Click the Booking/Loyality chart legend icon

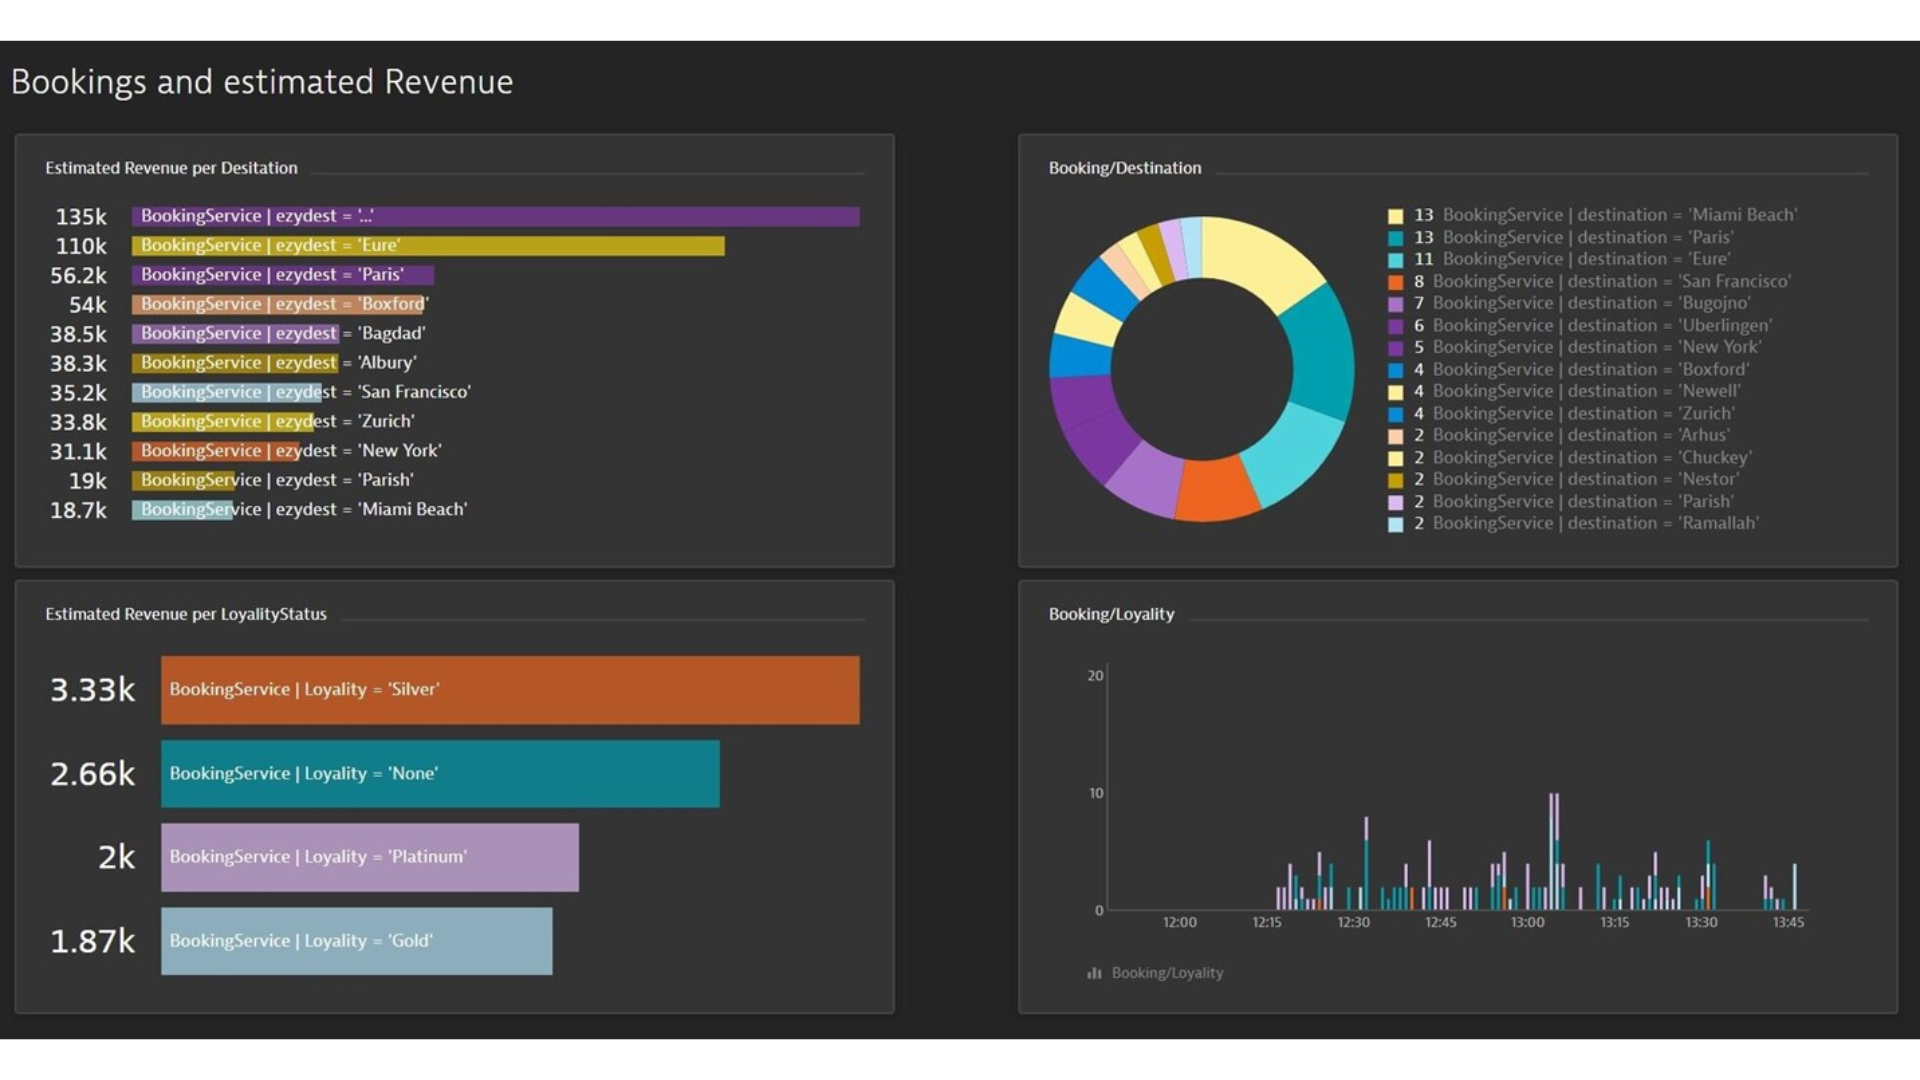point(1094,973)
